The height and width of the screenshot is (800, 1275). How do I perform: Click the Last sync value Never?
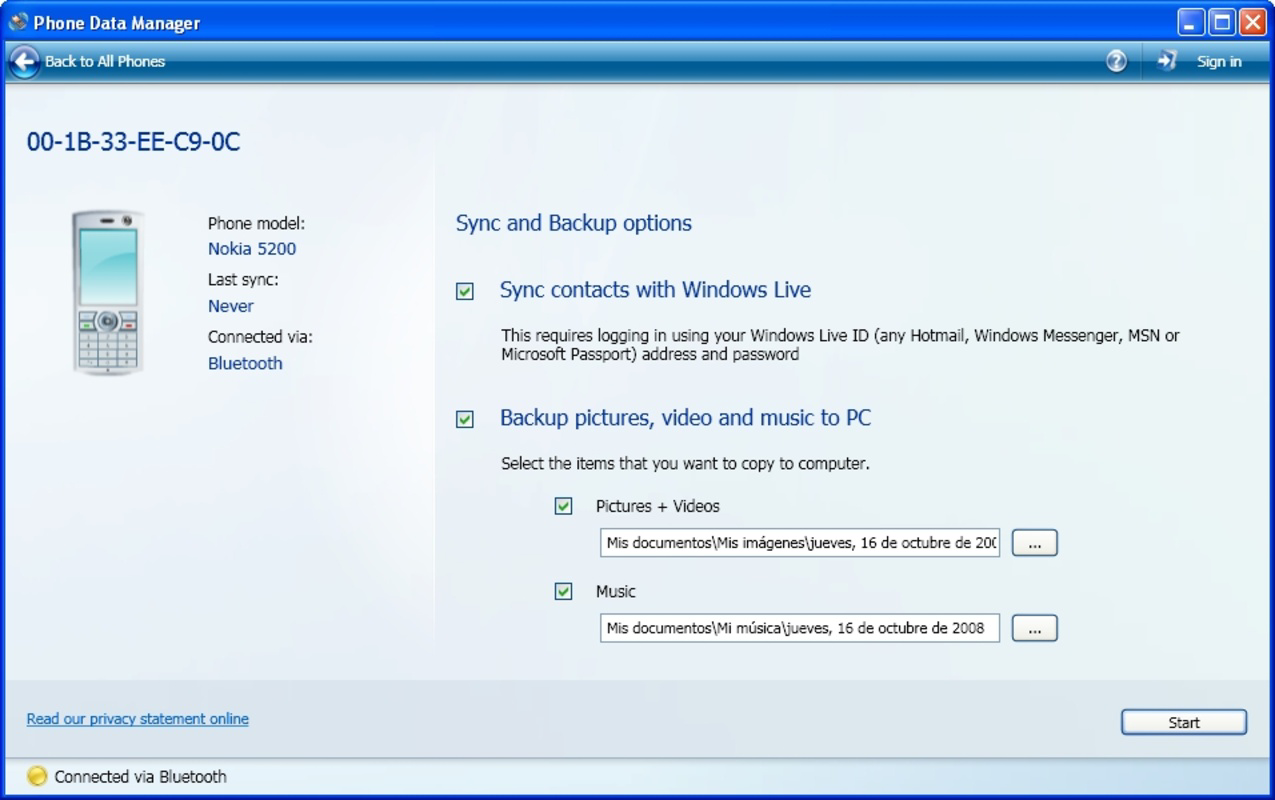point(231,306)
